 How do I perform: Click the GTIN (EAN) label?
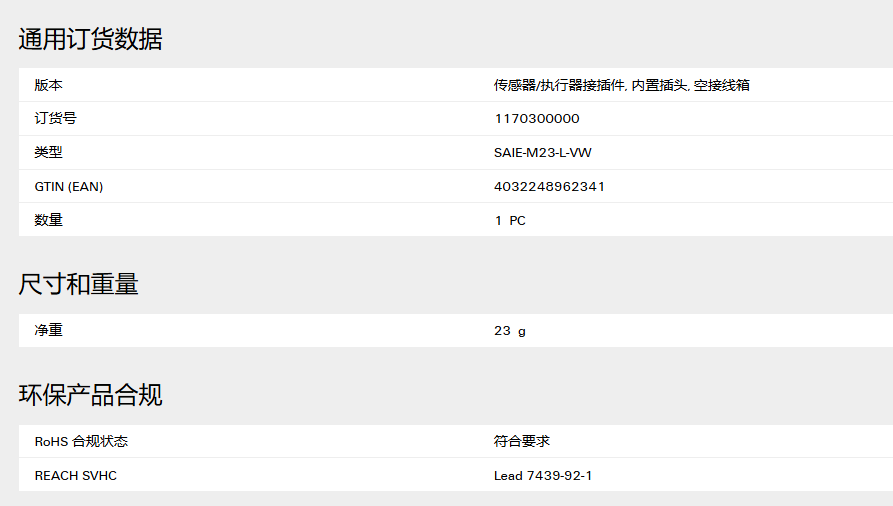(69, 186)
